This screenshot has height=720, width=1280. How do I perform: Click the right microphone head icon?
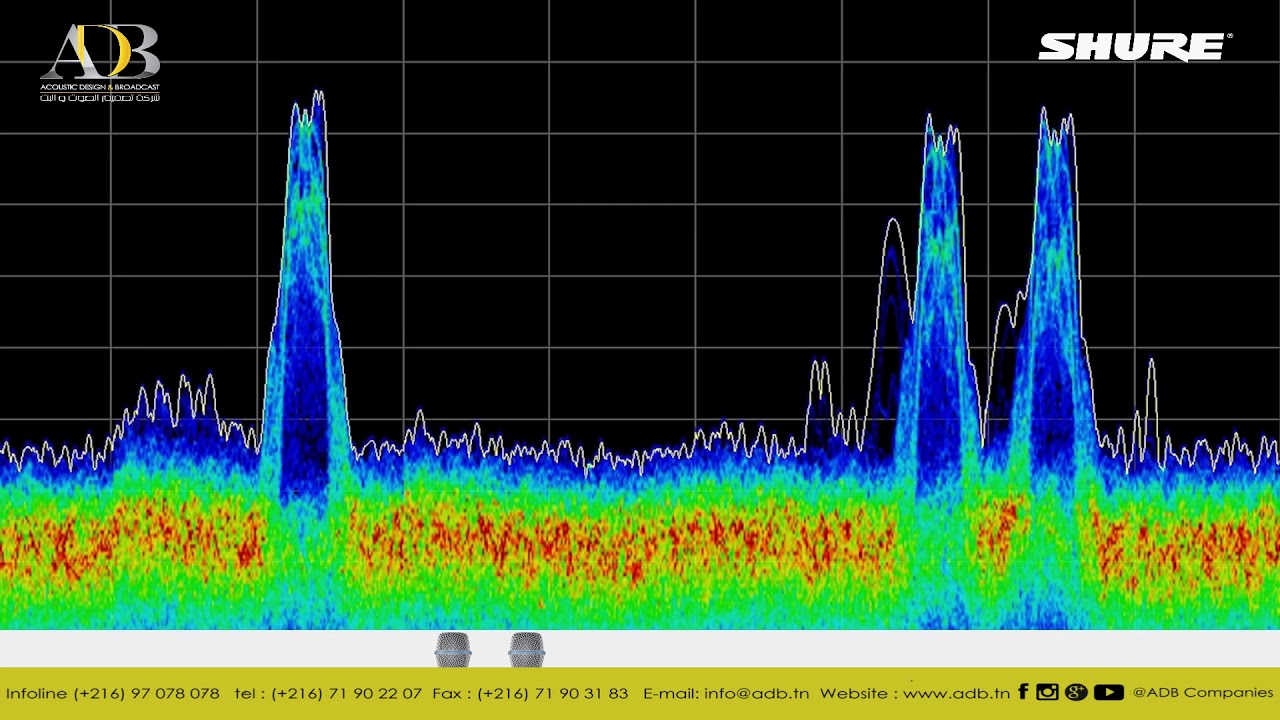click(526, 650)
